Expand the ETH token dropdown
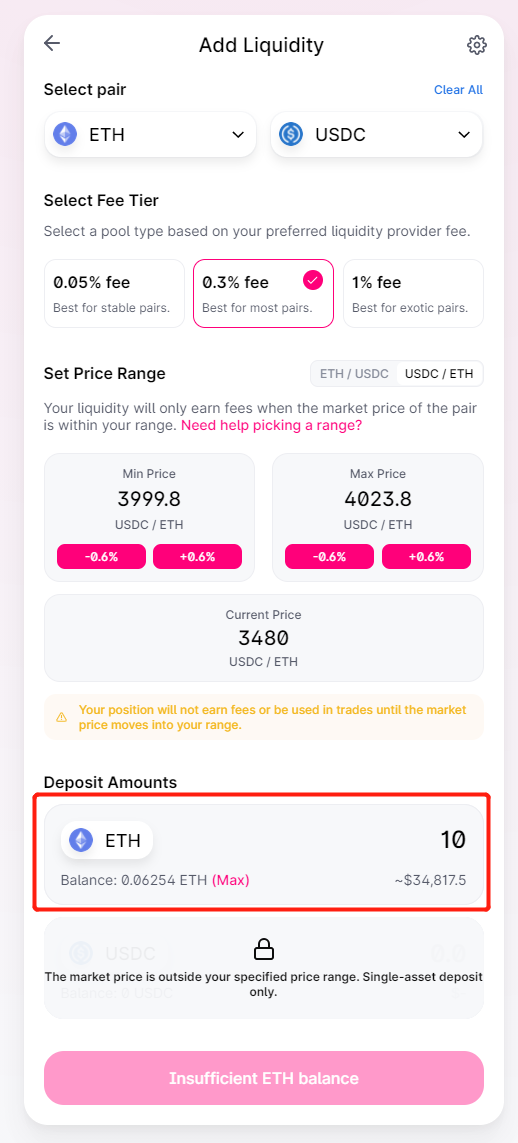The width and height of the screenshot is (518, 1143). tap(150, 134)
